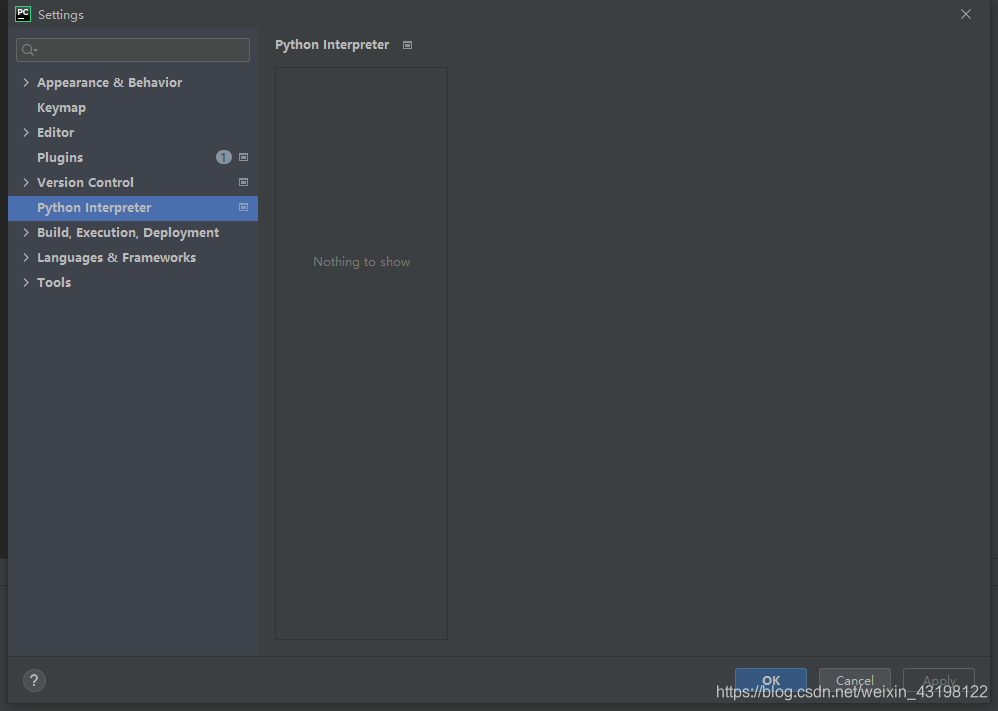Confirm settings with the OK button
The width and height of the screenshot is (998, 711).
click(x=771, y=680)
